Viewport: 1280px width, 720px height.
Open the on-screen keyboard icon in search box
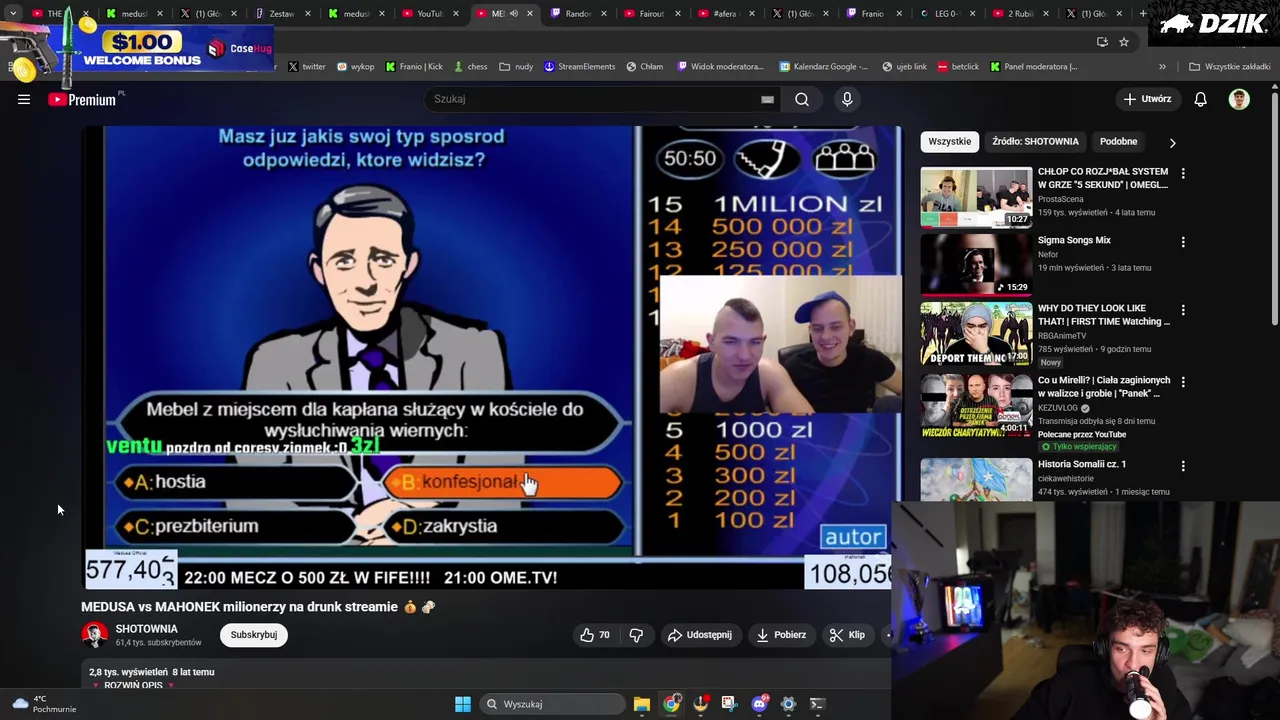click(767, 99)
